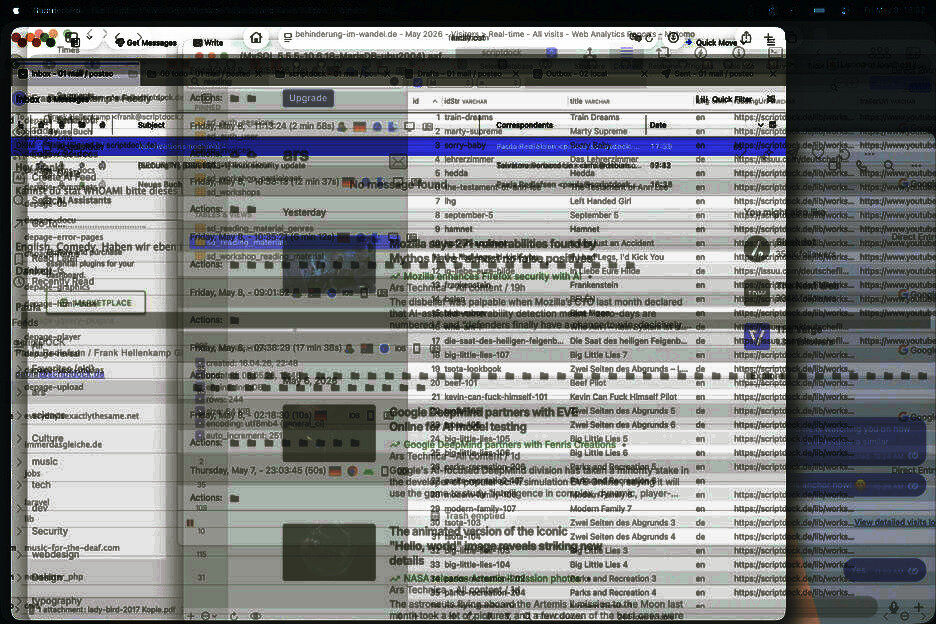Viewport: 936px width, 624px height.
Task: Switch to the Inbox - 01 mail / posteo tab
Action: tap(72, 73)
